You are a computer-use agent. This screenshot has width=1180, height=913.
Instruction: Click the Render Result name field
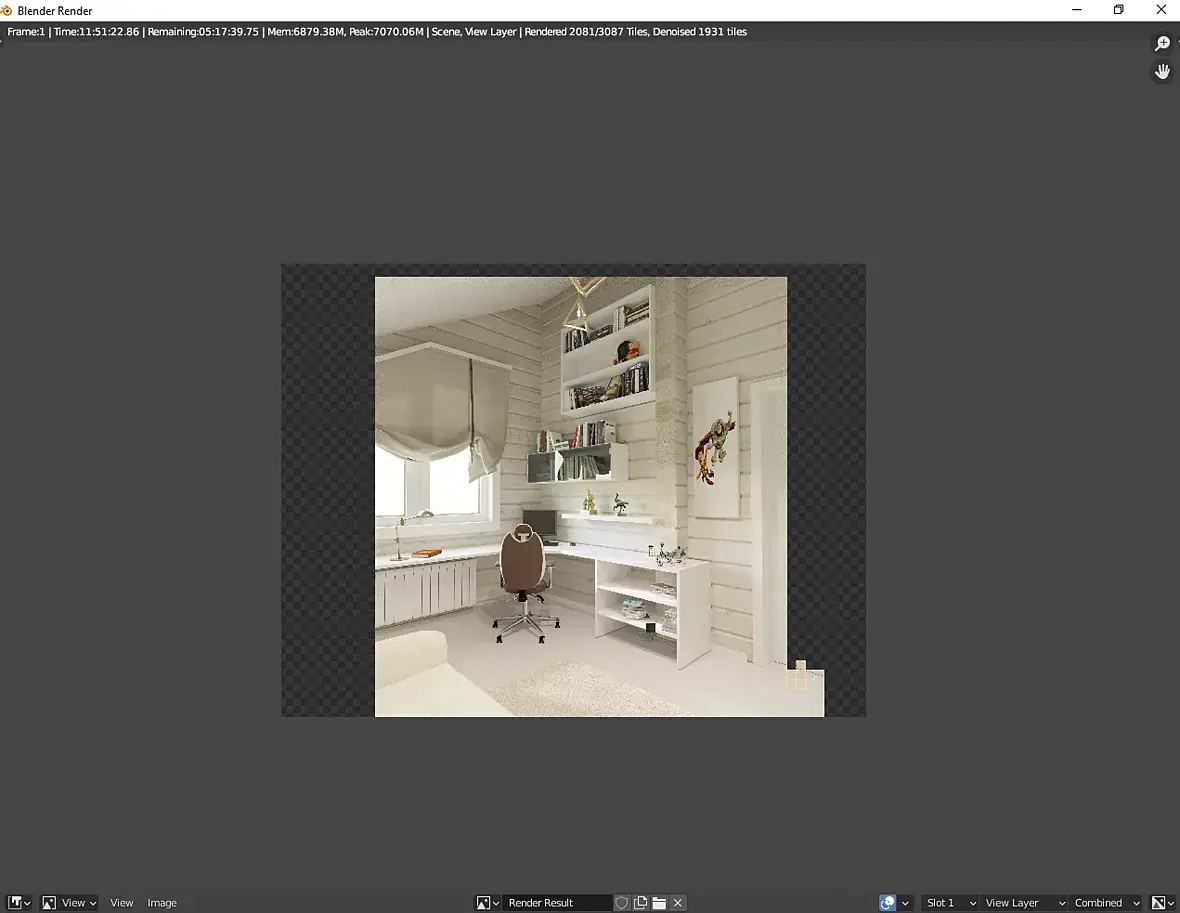pyautogui.click(x=556, y=903)
